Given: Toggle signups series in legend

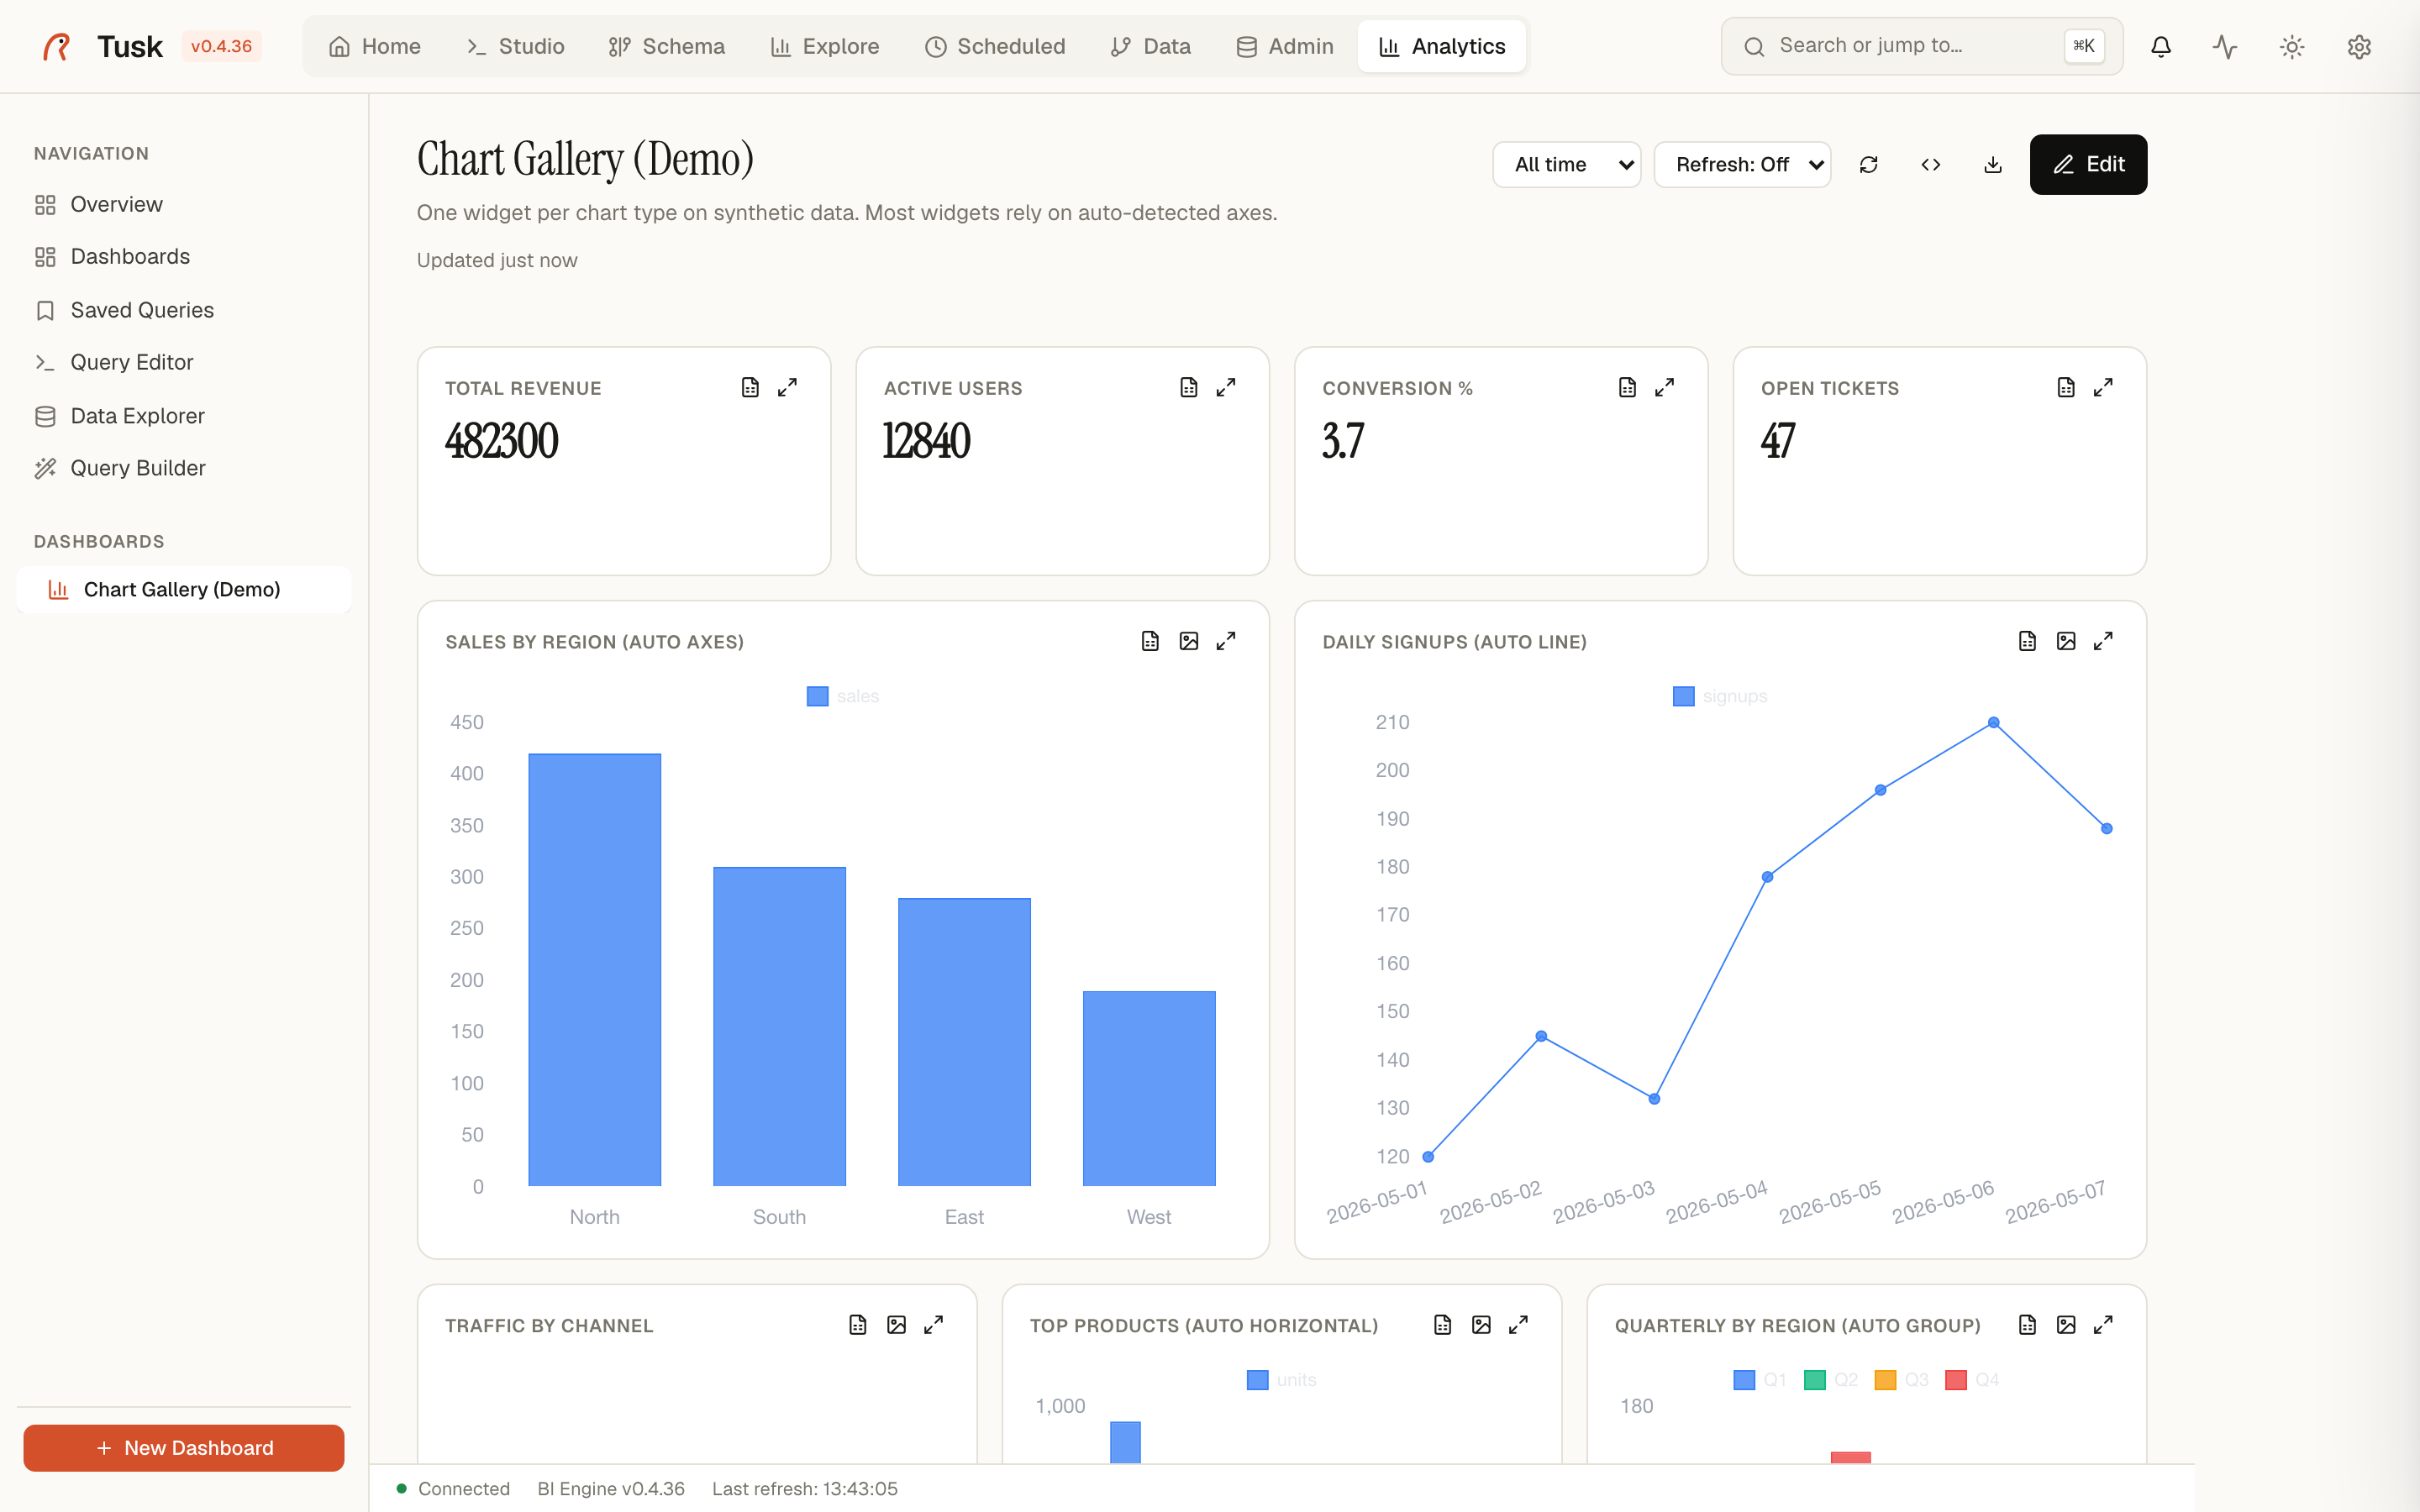Looking at the screenshot, I should (1720, 696).
